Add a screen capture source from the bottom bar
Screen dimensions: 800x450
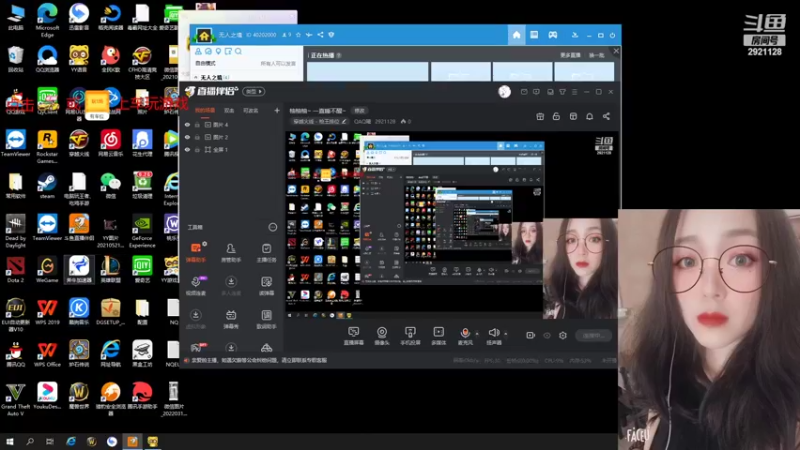354,335
